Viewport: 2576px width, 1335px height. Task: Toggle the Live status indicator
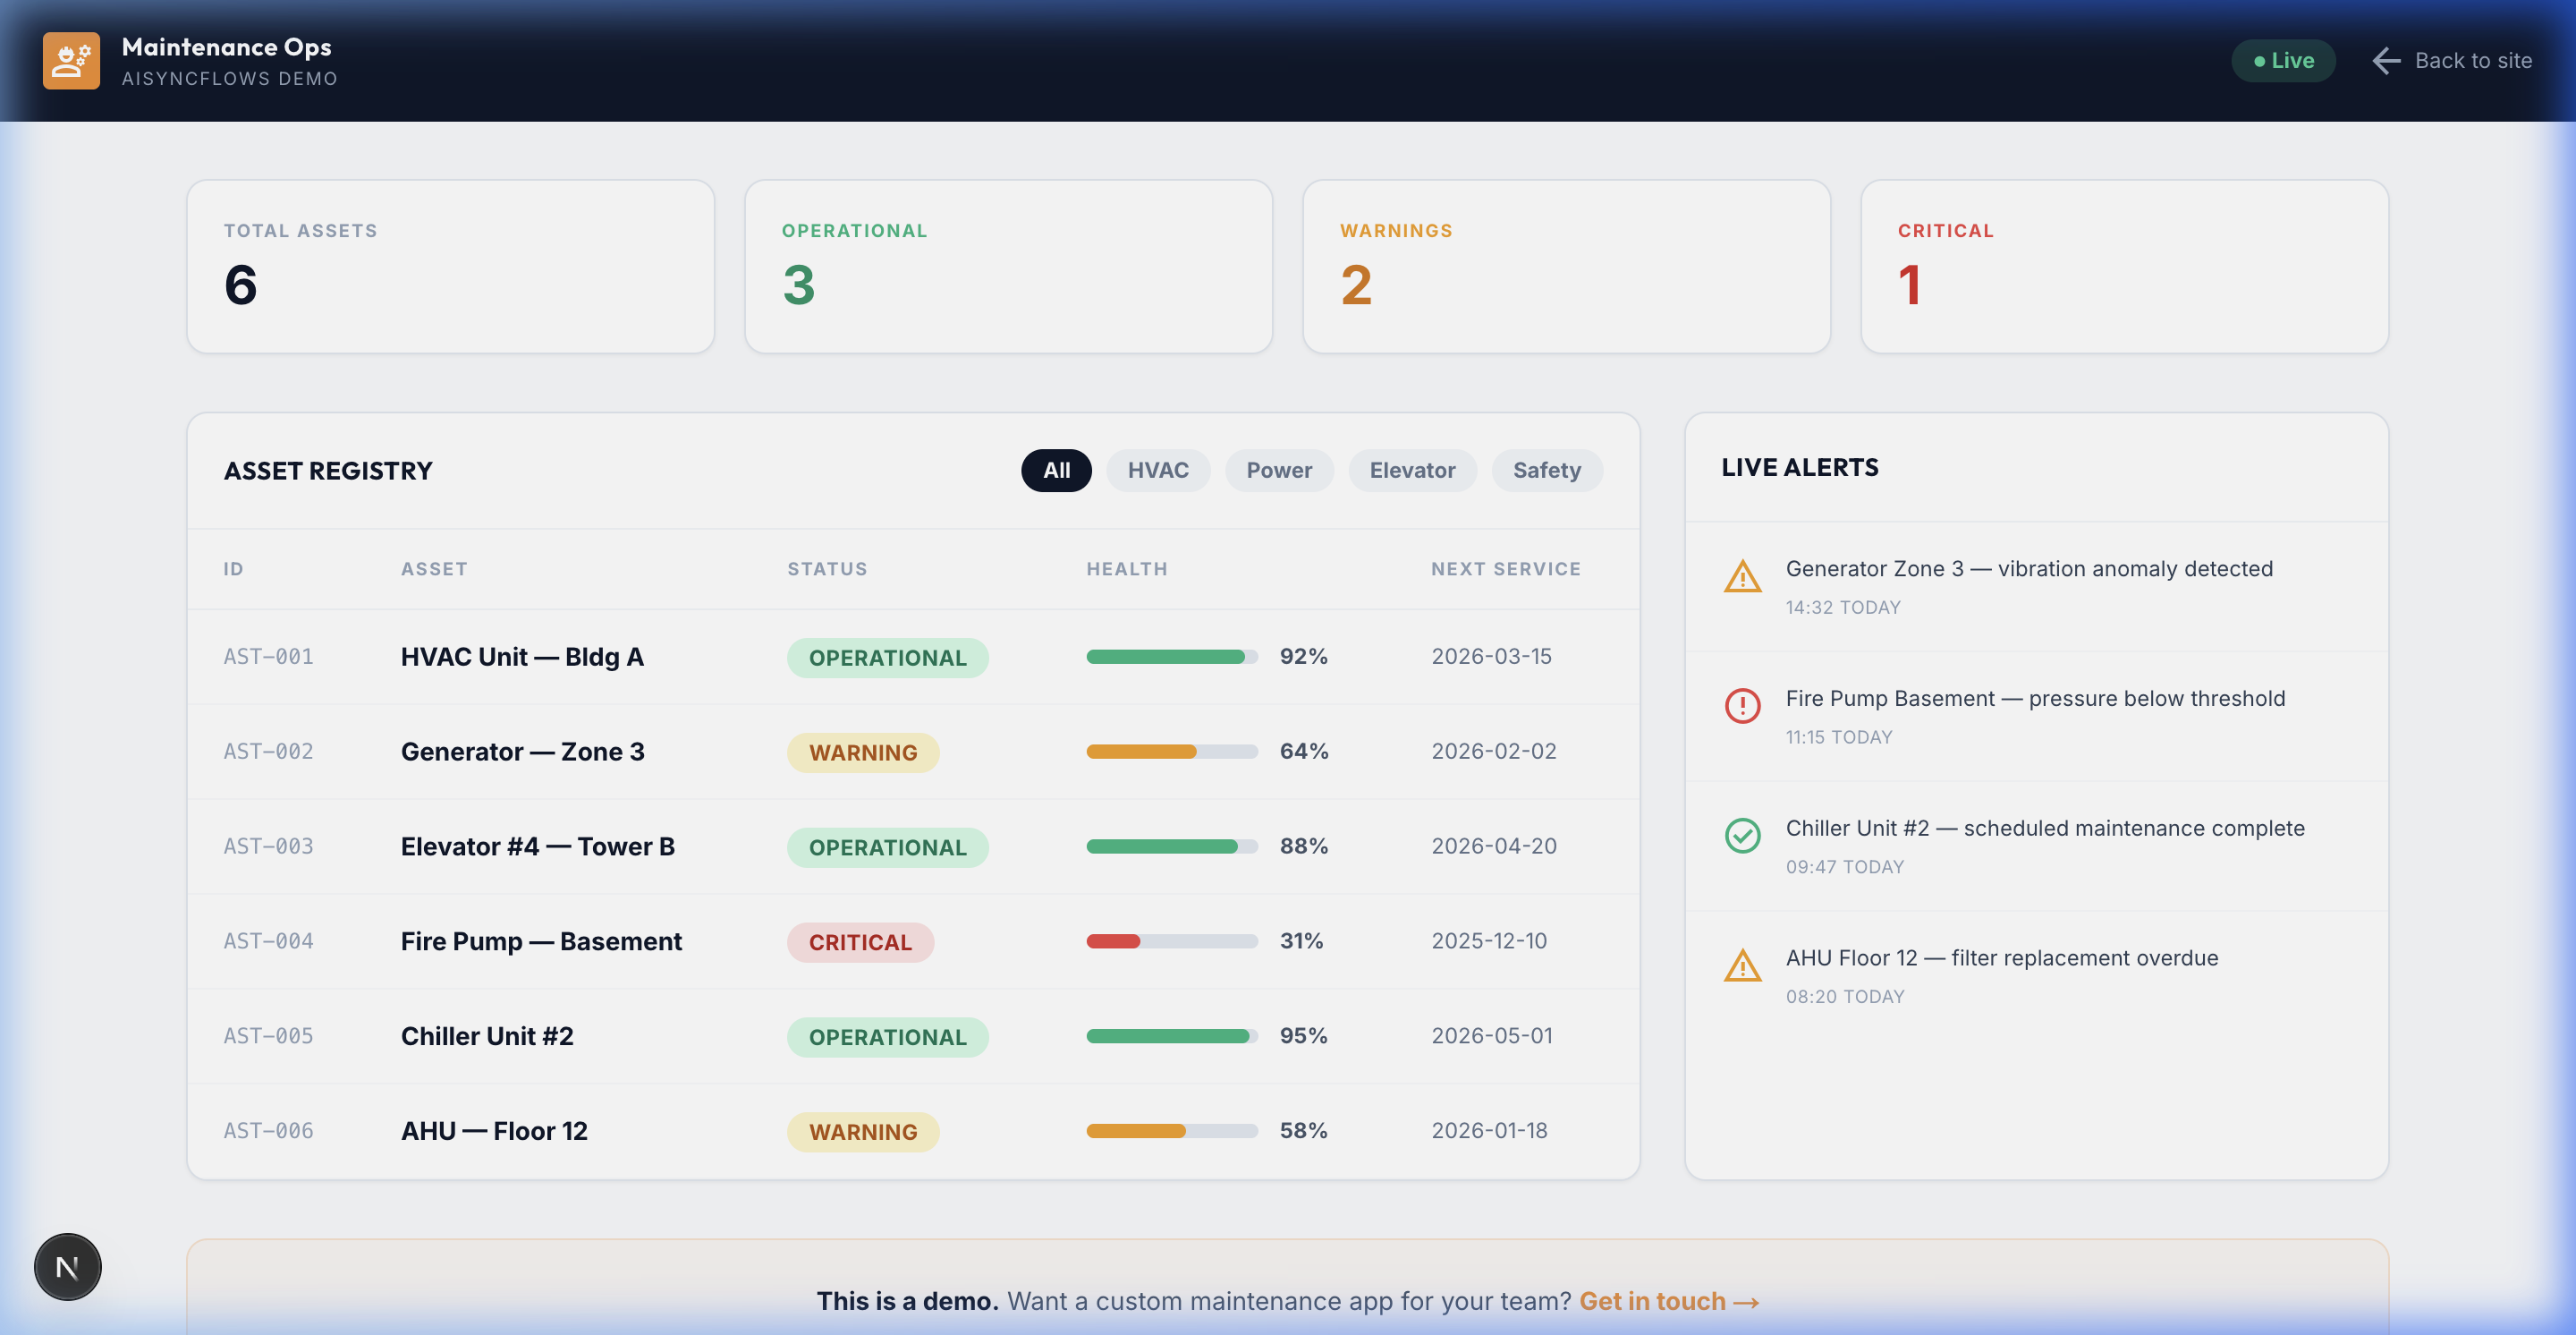pyautogui.click(x=2283, y=60)
